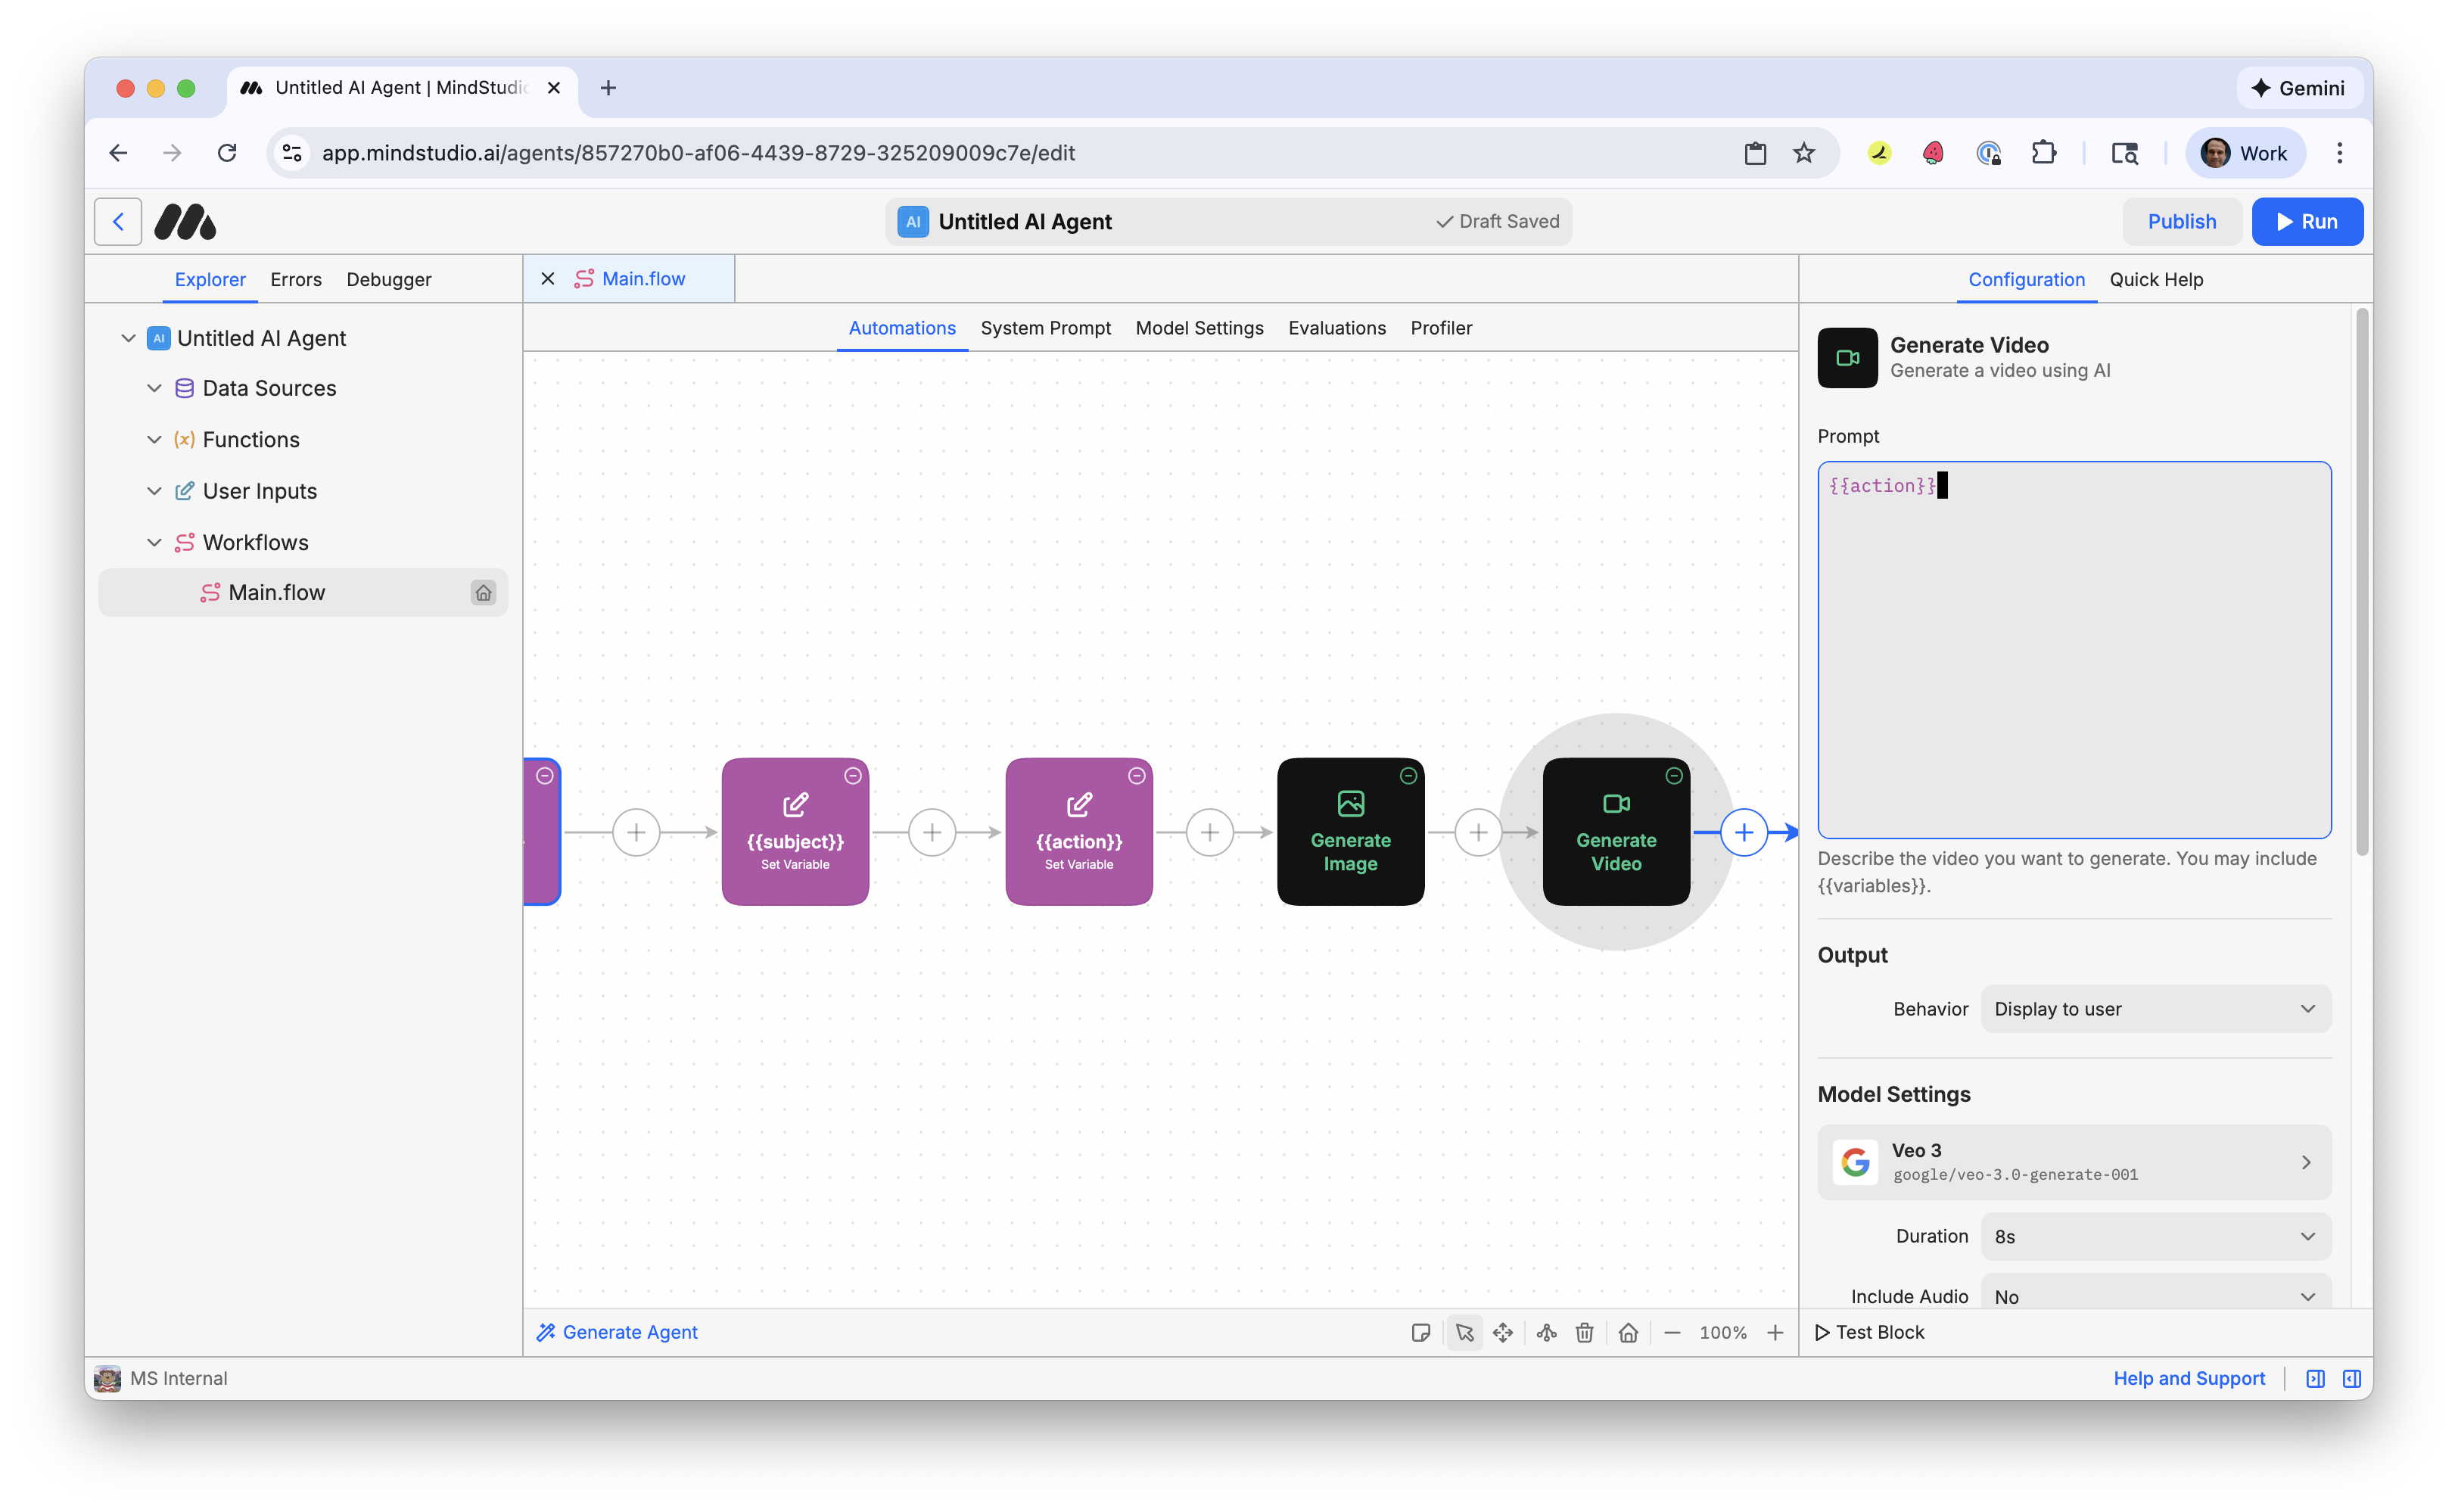Click the Publish button
The image size is (2458, 1512).
[x=2182, y=221]
